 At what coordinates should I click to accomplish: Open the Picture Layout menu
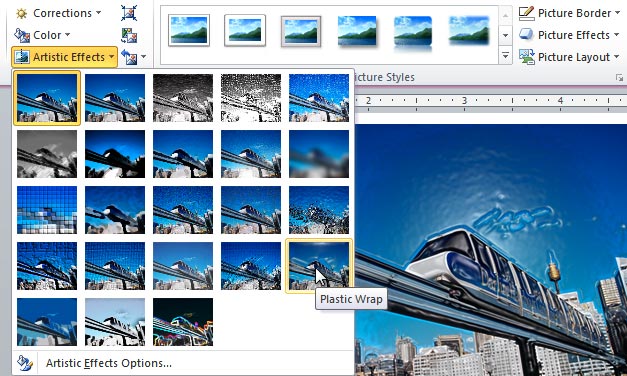(569, 57)
